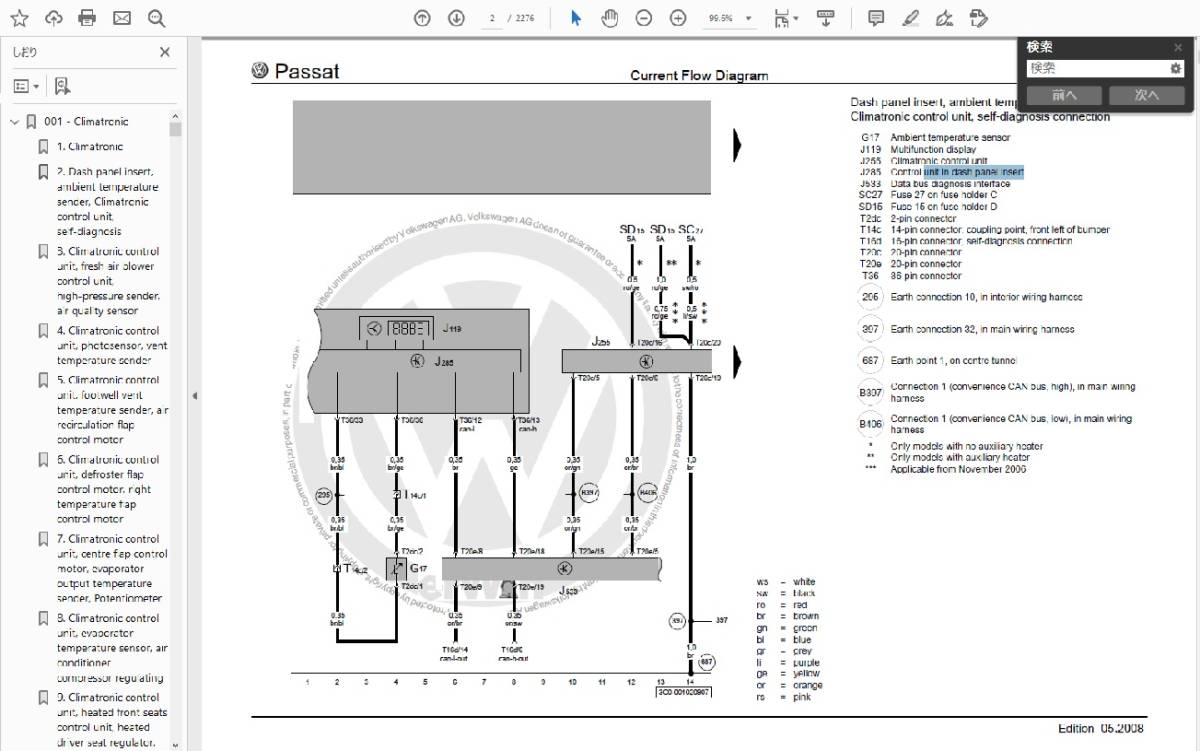Activate the arrow selection tool

pos(576,18)
